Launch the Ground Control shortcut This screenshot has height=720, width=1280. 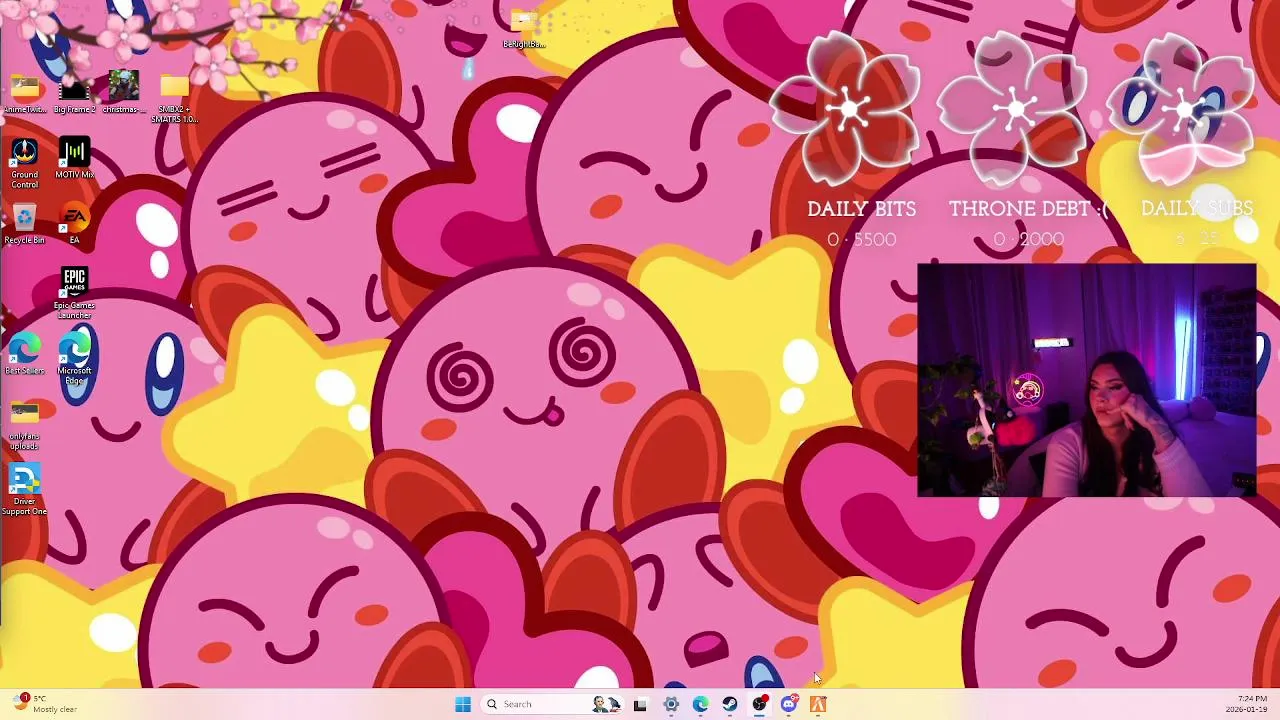click(x=25, y=164)
